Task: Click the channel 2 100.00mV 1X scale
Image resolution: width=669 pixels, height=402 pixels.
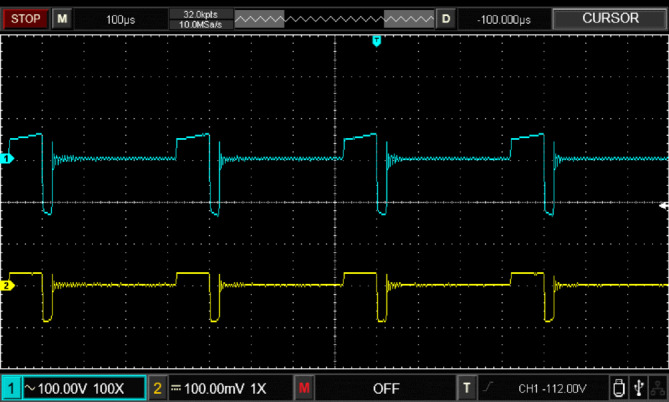Action: click(225, 389)
